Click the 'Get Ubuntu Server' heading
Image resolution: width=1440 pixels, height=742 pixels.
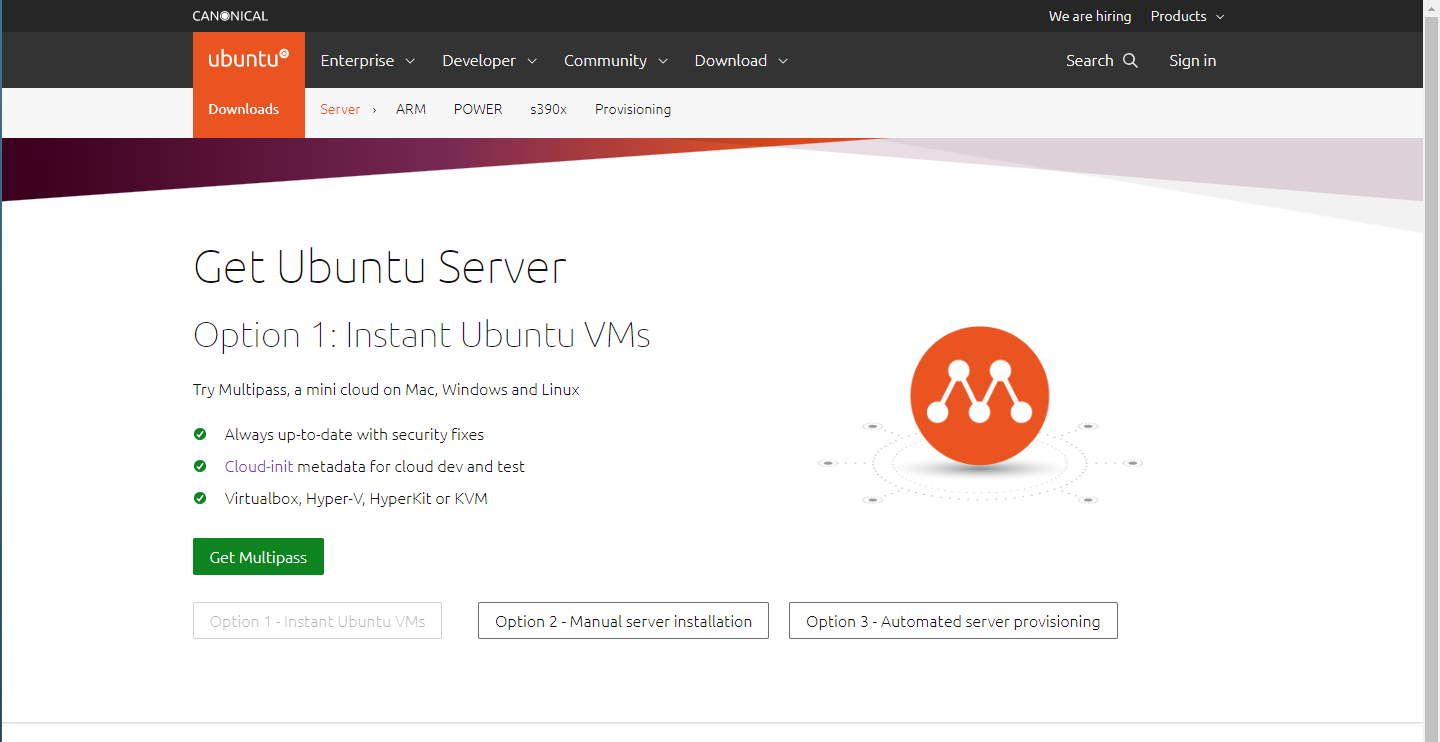[380, 267]
